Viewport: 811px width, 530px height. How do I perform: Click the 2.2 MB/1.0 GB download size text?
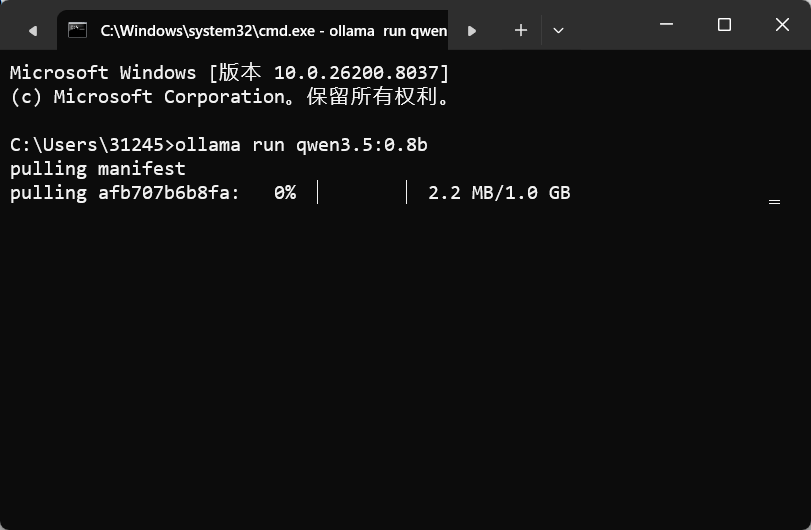tap(499, 193)
